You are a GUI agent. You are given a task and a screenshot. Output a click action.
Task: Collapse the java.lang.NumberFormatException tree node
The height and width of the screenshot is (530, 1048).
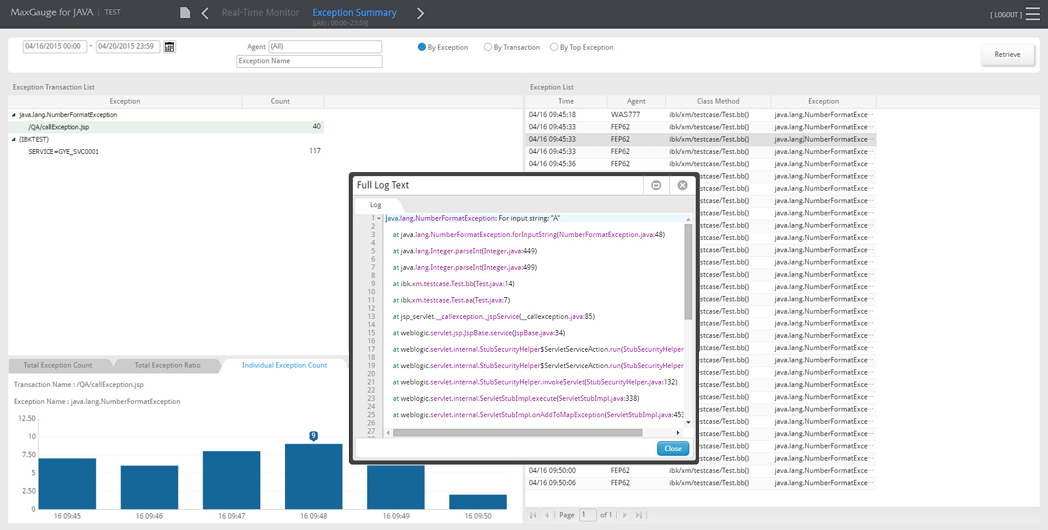tap(14, 115)
